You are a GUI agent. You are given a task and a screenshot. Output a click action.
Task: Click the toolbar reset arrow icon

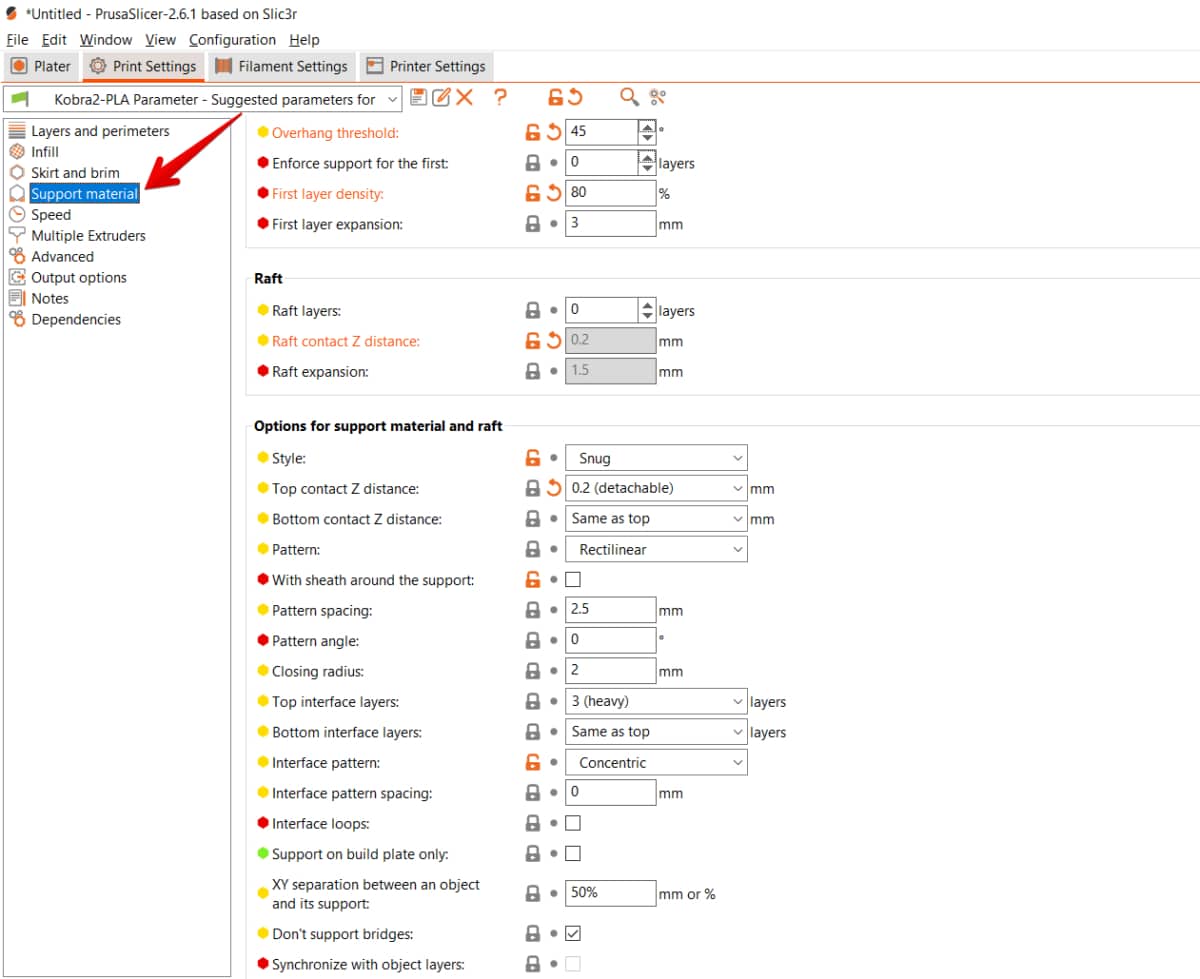pos(575,97)
